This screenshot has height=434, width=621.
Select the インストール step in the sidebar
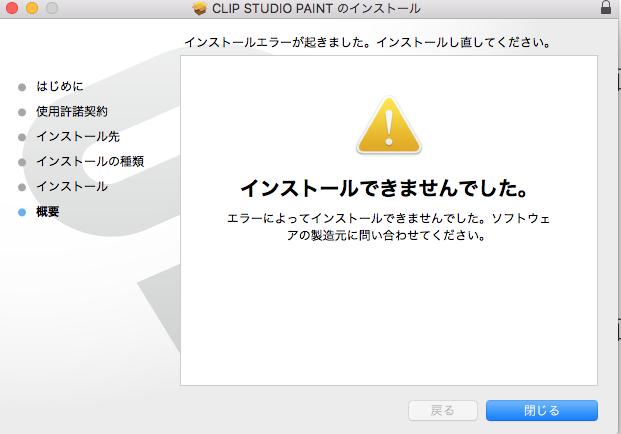(x=72, y=187)
